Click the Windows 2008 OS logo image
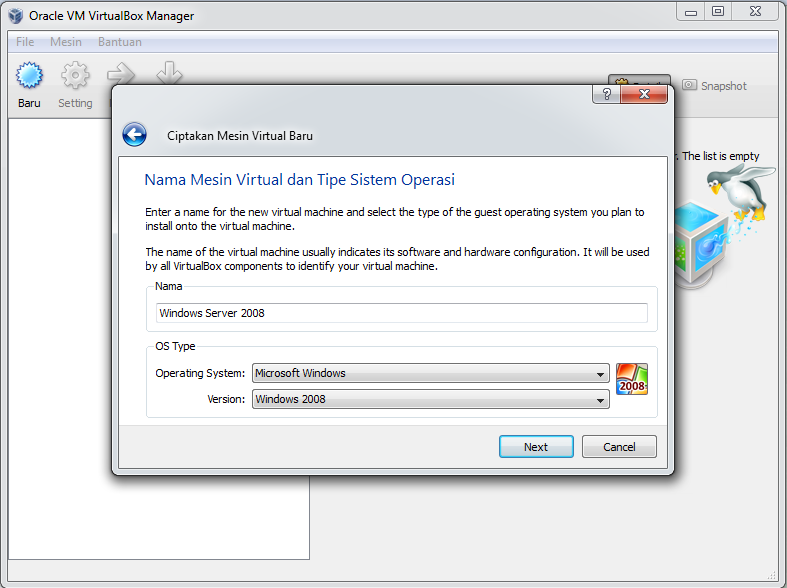This screenshot has width=787, height=588. click(632, 380)
